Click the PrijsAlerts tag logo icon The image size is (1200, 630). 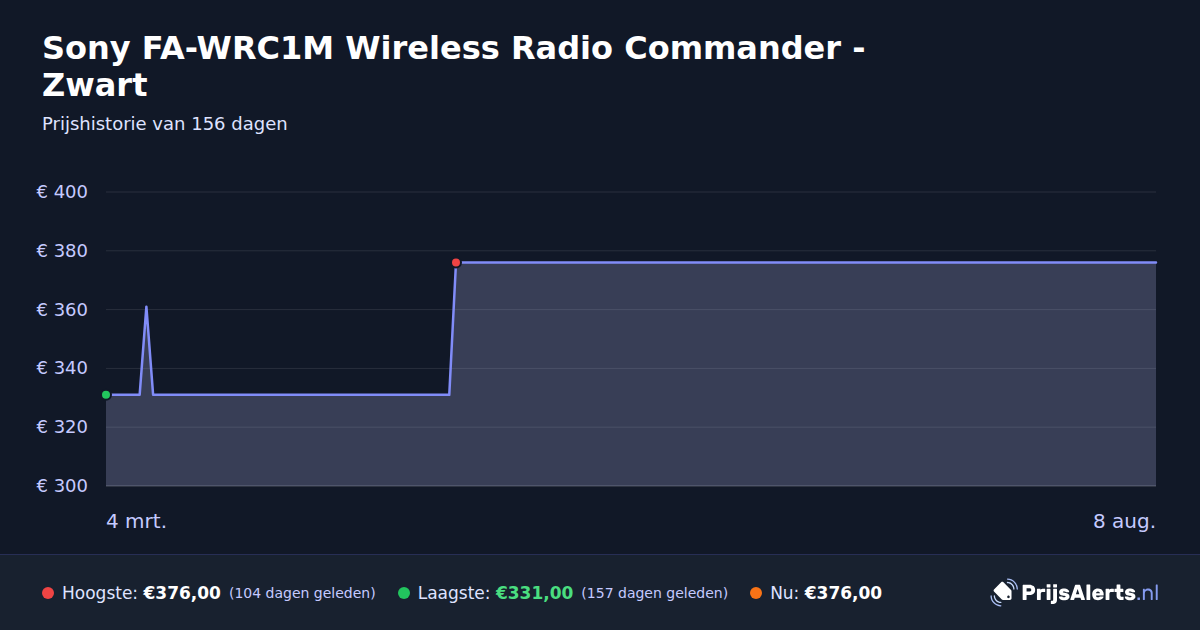coord(1003,593)
